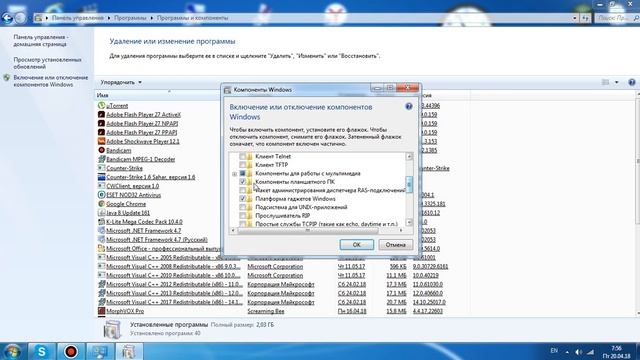Viewport: 640px width, 360px height.
Task: Click the Программы и компоненты breadcrumb
Action: tap(192, 18)
